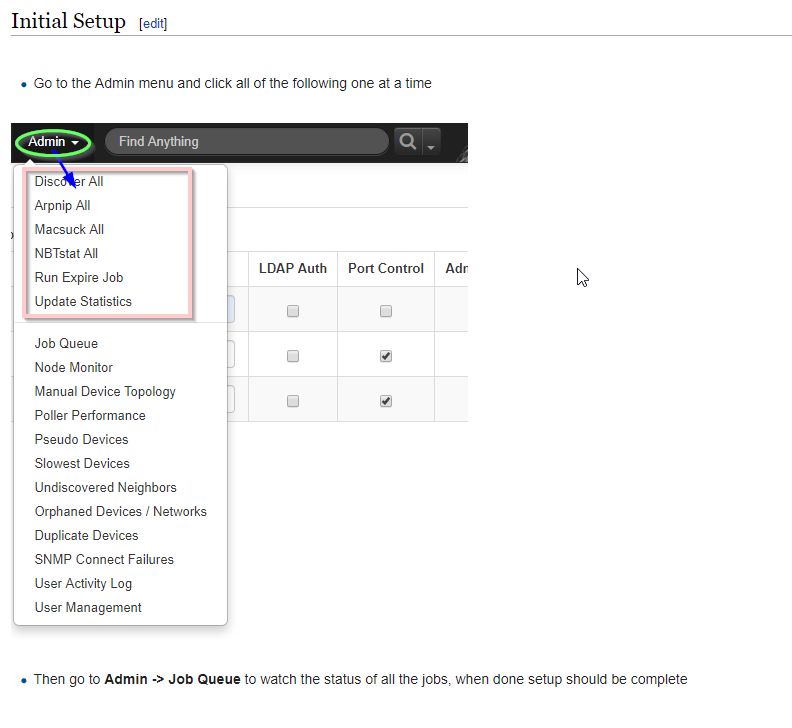Select Discover All from the Admin menu

click(x=69, y=181)
